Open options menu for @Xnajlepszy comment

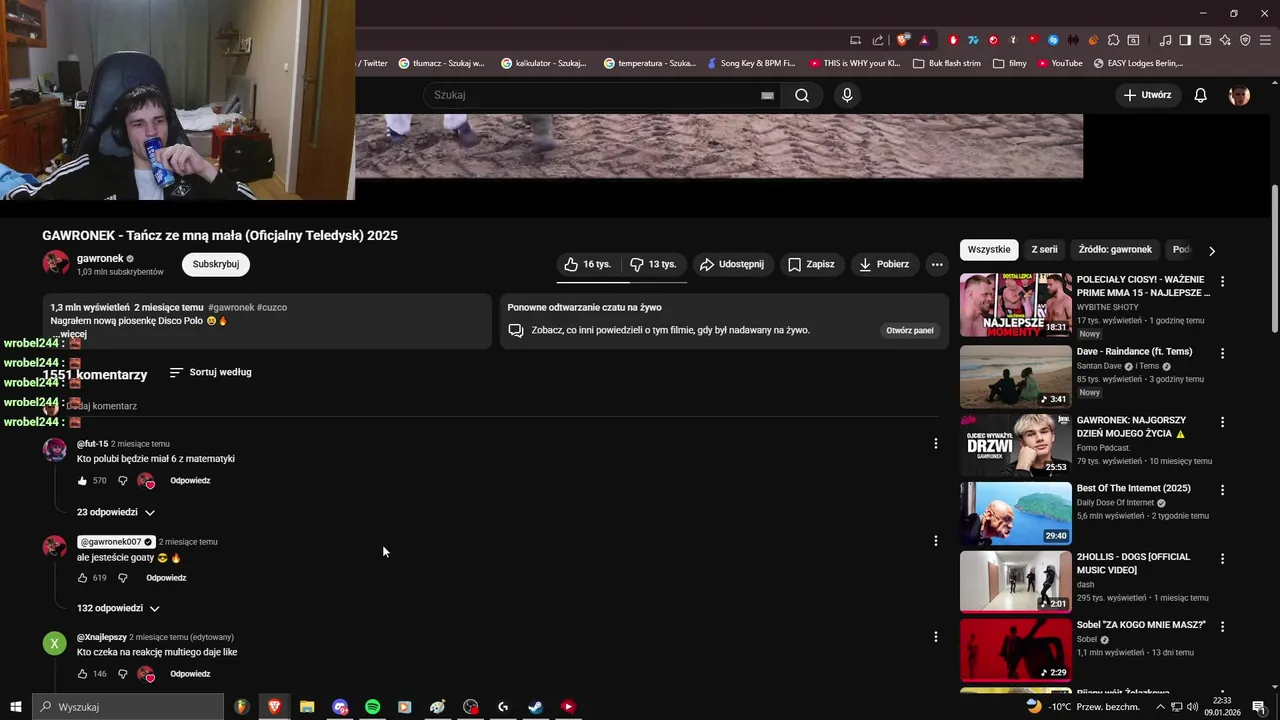tap(936, 636)
